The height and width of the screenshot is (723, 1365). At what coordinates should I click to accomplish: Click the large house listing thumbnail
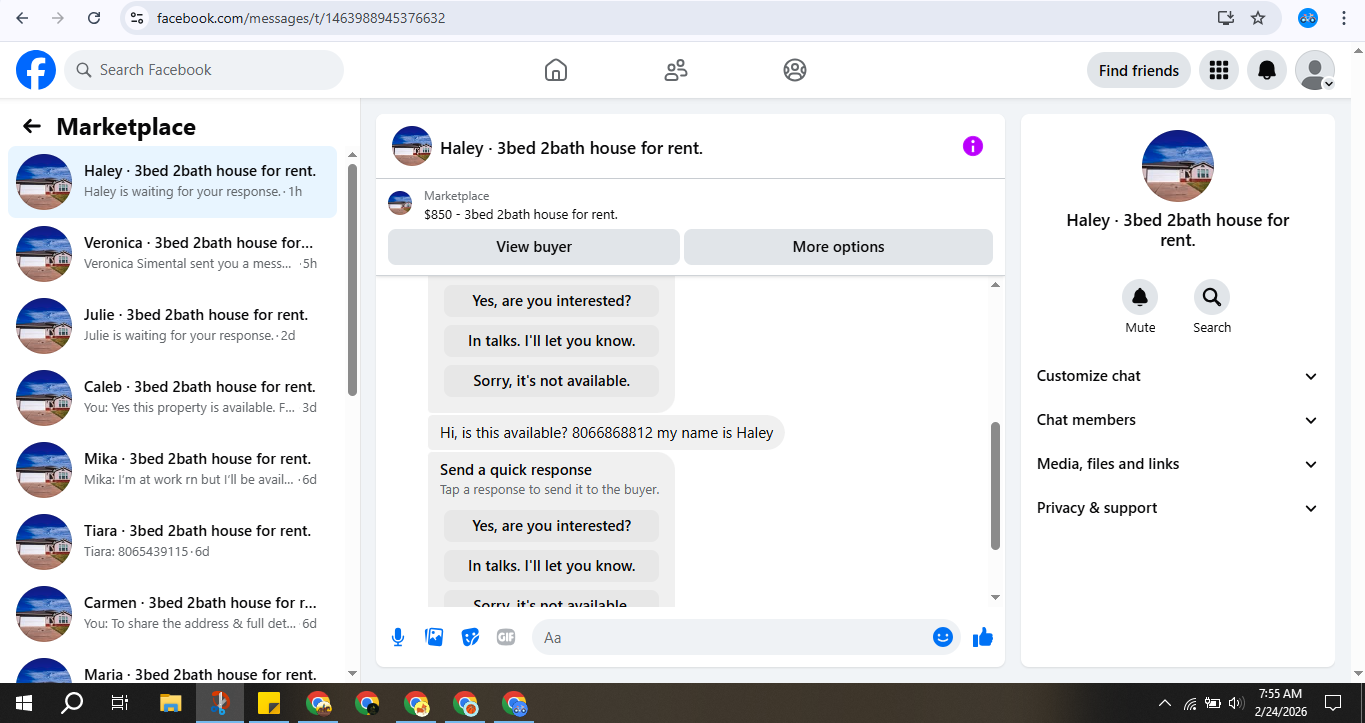click(1178, 166)
